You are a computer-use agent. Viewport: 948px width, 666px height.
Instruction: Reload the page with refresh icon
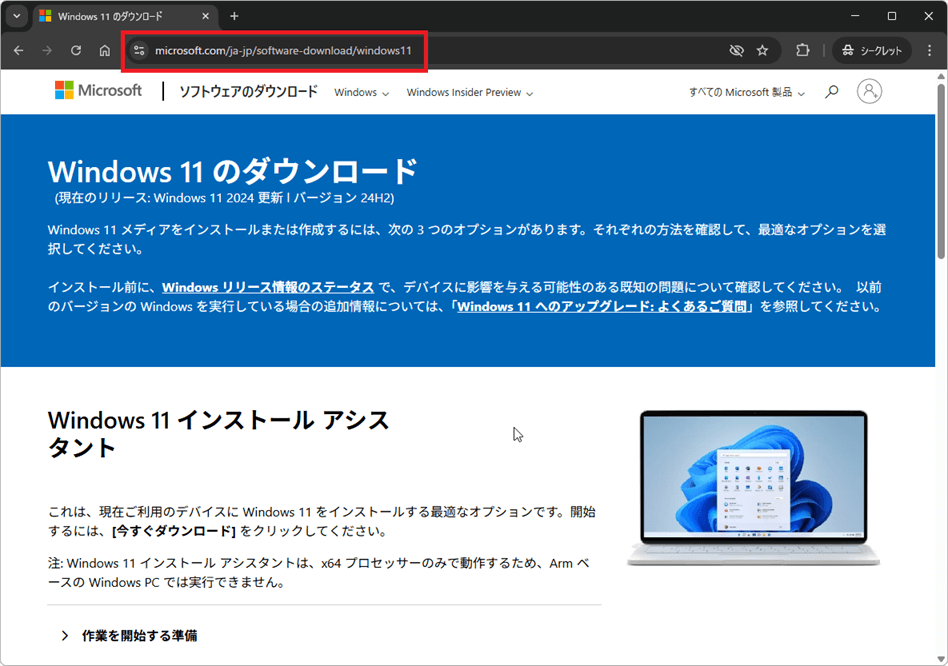pos(76,50)
